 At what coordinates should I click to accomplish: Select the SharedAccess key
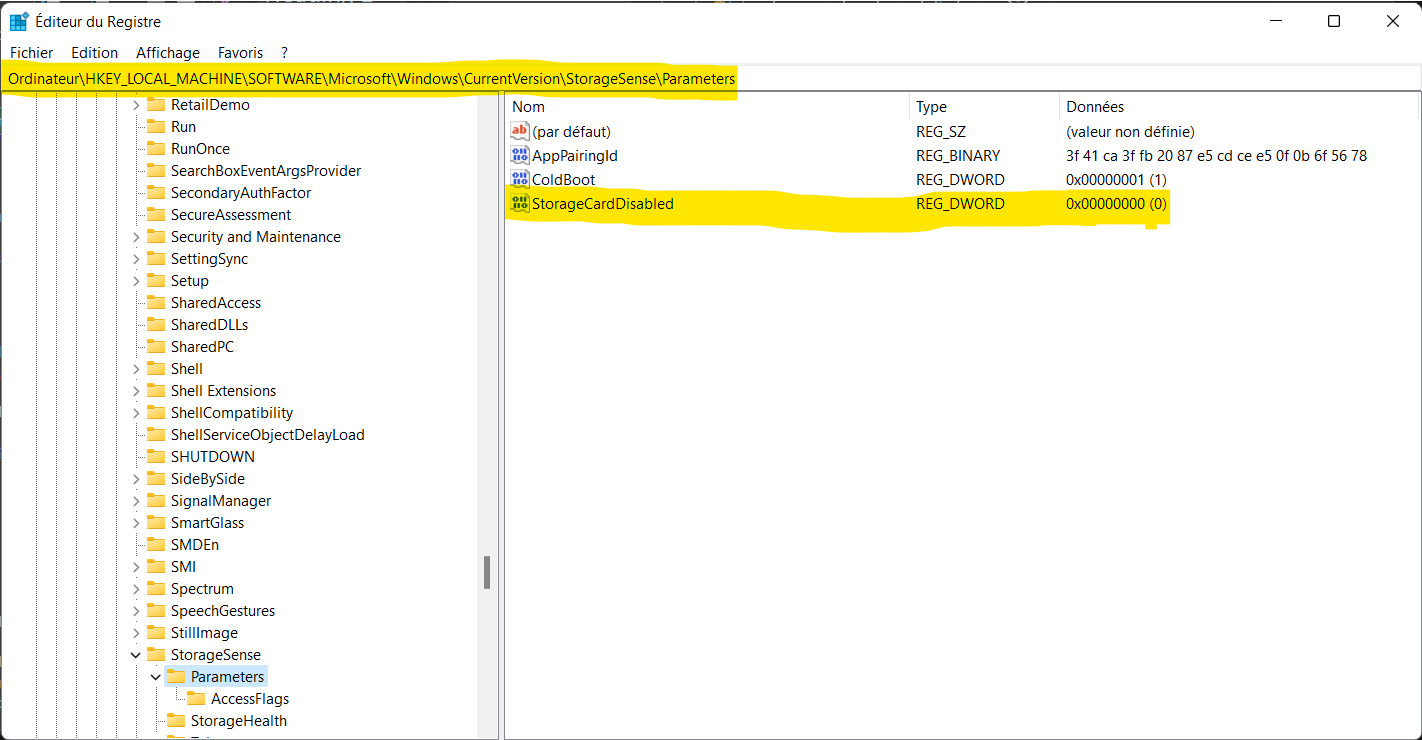pyautogui.click(x=216, y=302)
